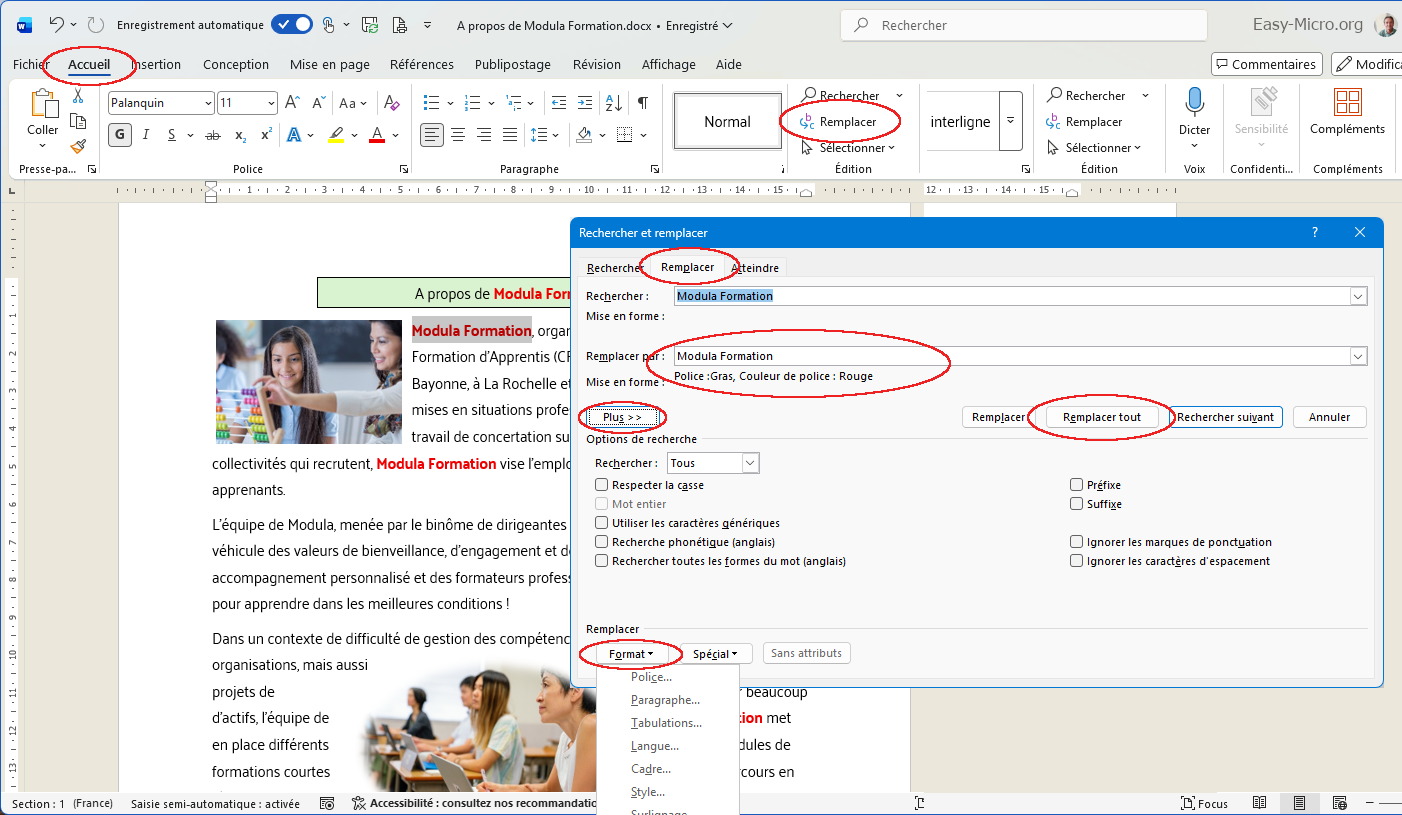
Task: Toggle italic formatting in Police group
Action: point(146,135)
